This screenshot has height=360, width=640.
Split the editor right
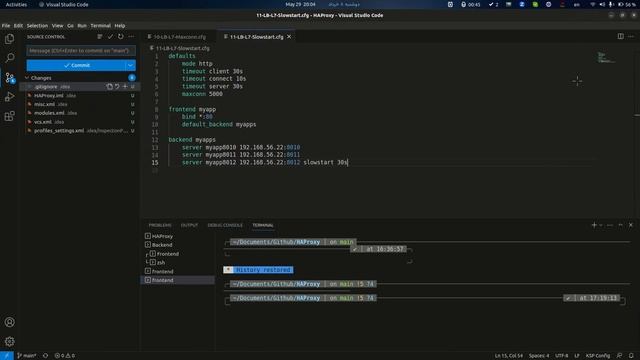(x=620, y=36)
